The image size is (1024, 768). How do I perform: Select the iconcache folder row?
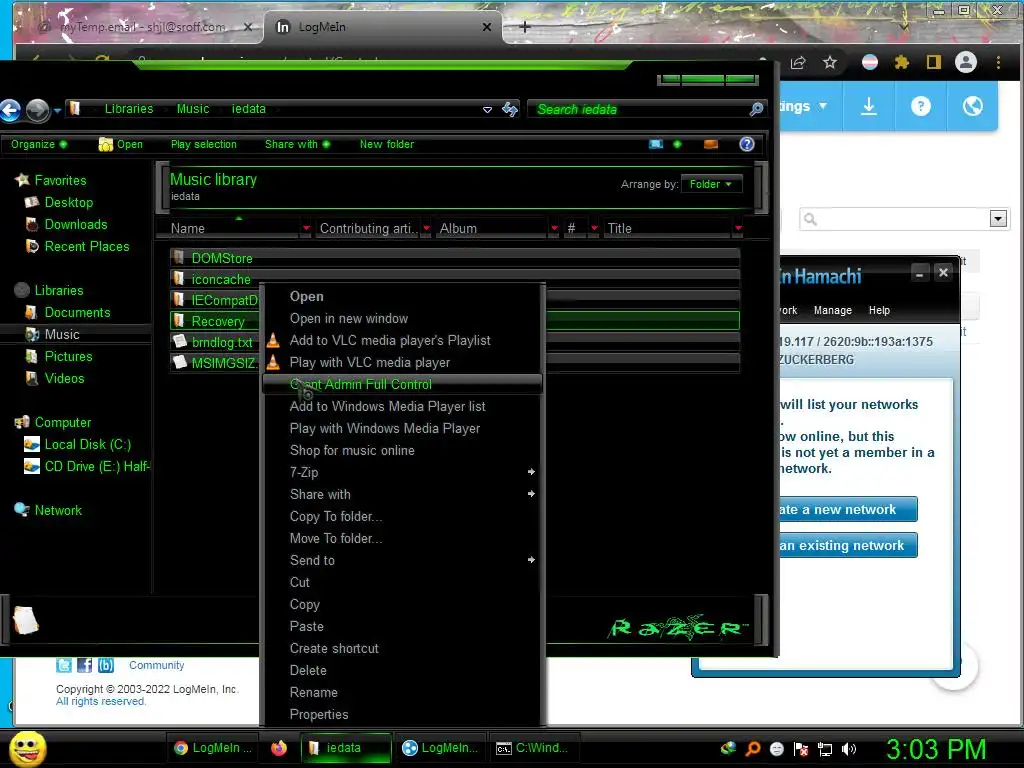coord(455,279)
